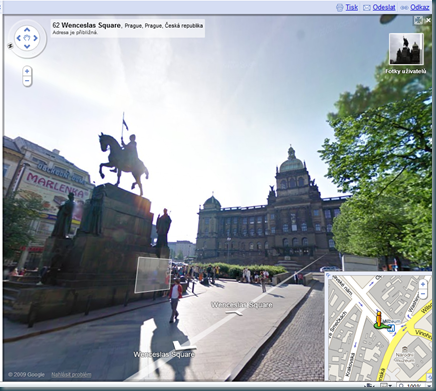The image size is (436, 391).
Task: Move forward using the road arrow toward the museum
Action: 235,312
